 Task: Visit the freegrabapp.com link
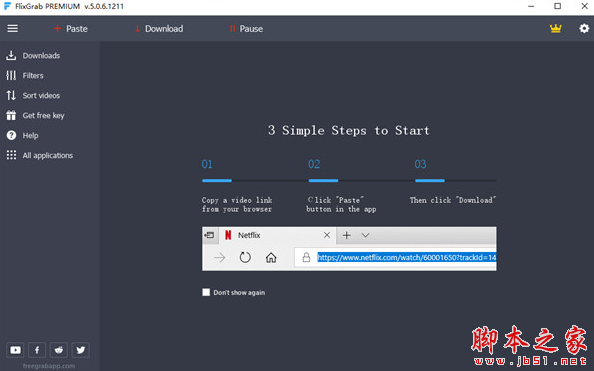click(49, 366)
